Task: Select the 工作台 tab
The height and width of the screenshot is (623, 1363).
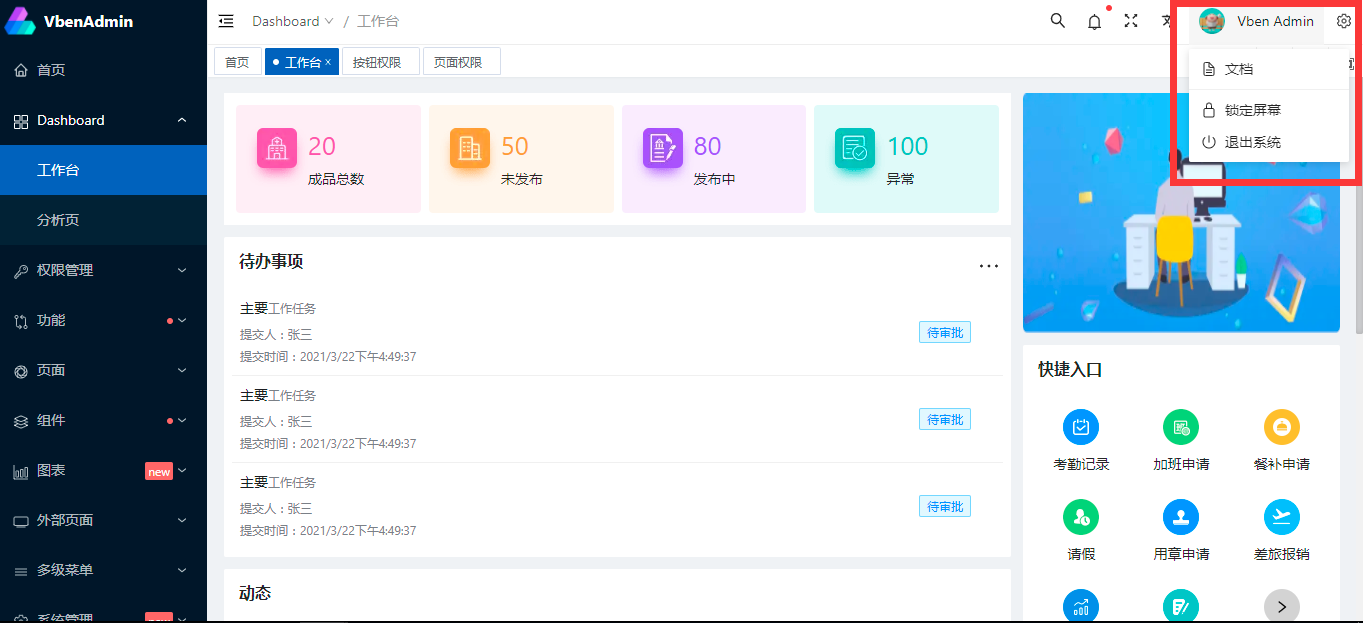Action: tap(302, 62)
